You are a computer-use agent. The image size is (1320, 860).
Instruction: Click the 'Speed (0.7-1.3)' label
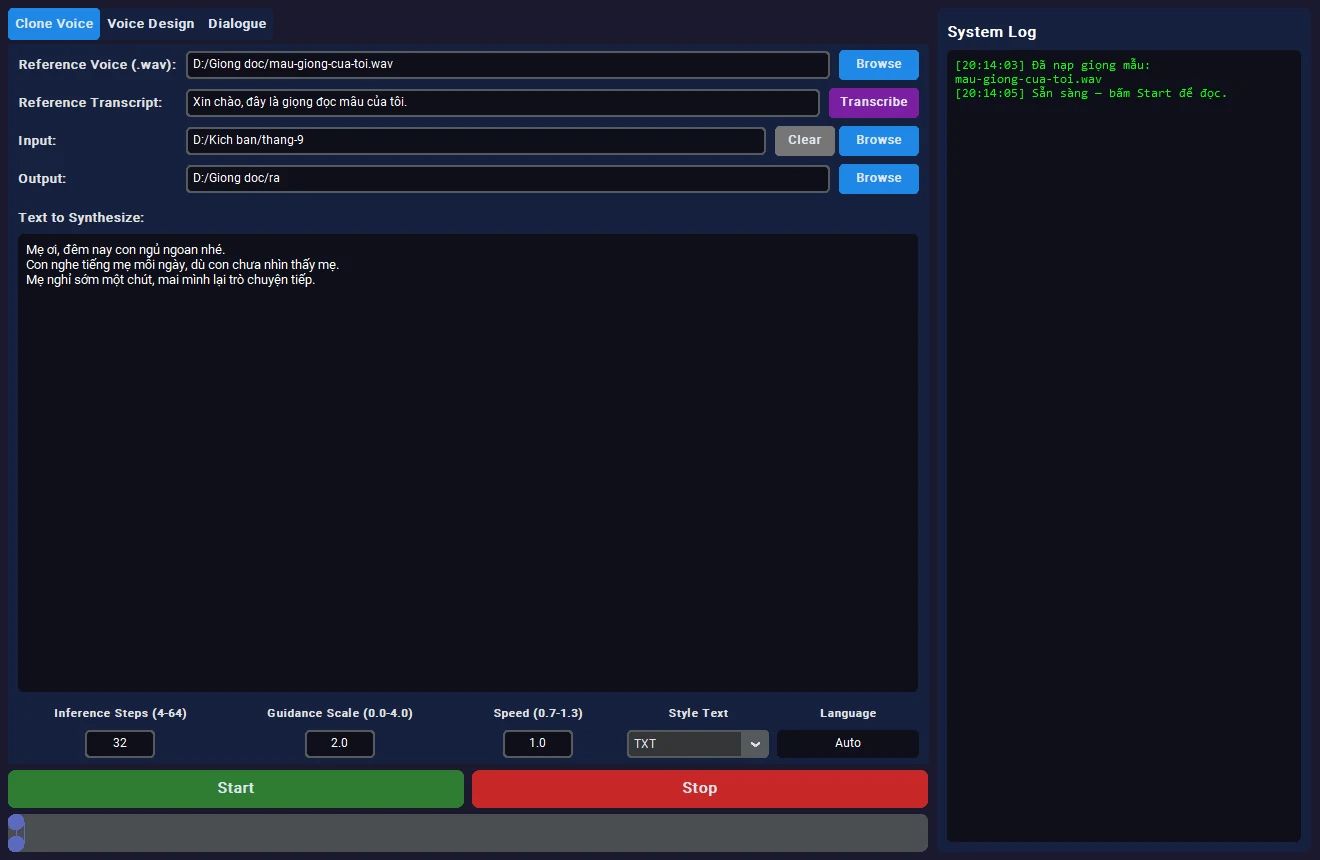pyautogui.click(x=538, y=713)
